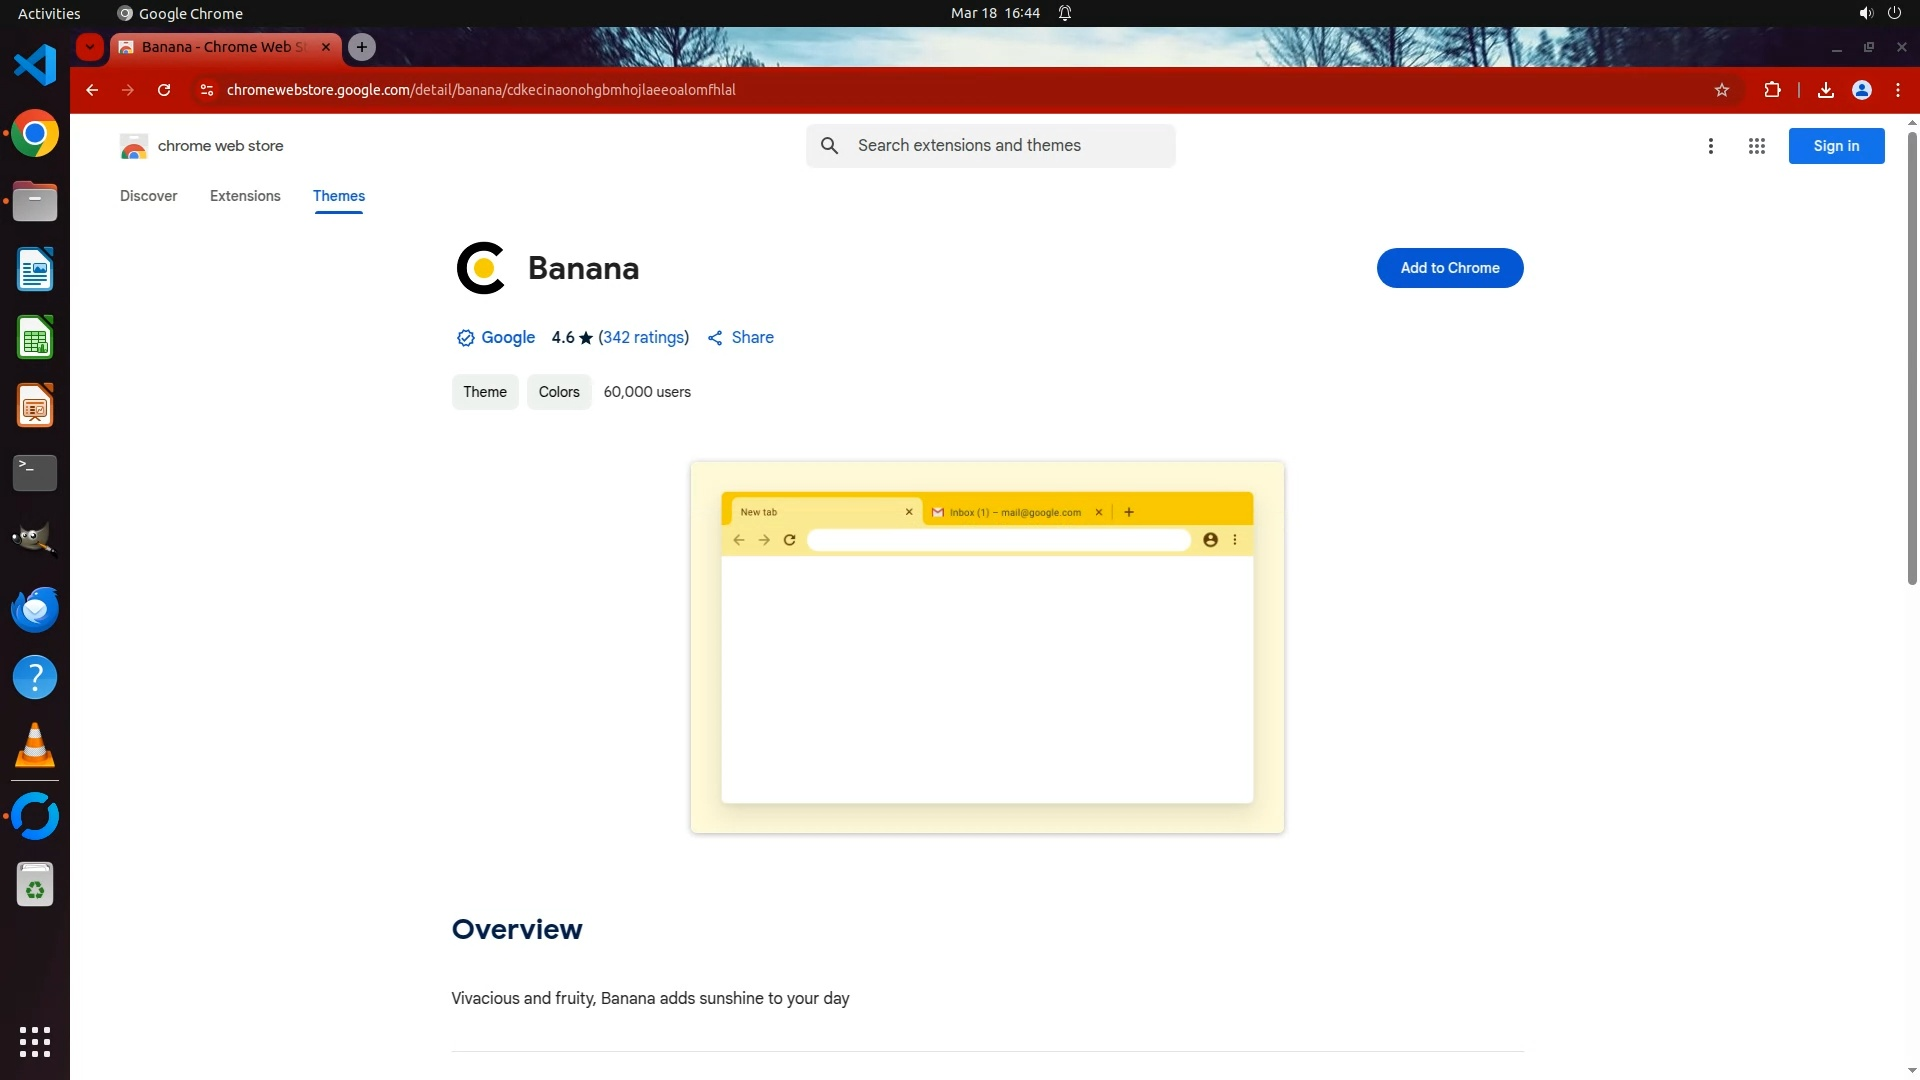Screen dimensions: 1920x1080
Task: Open the Banana theme preview image
Action: pos(986,647)
